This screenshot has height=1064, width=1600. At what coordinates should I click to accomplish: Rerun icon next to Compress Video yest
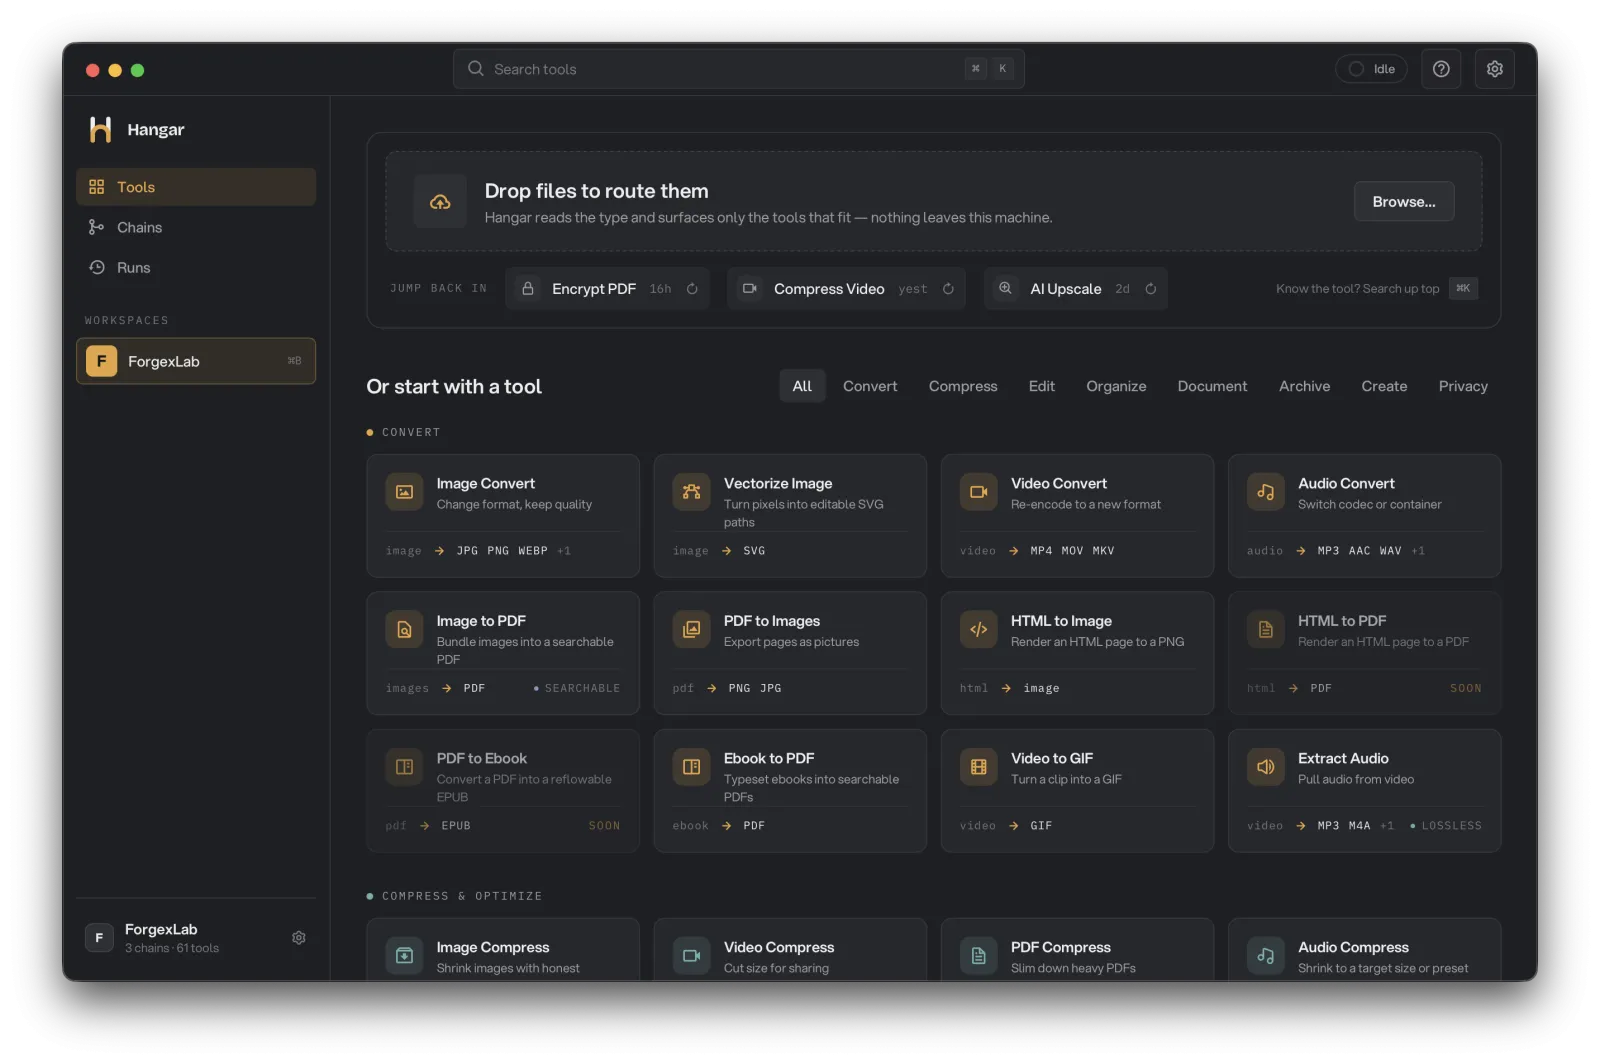948,289
